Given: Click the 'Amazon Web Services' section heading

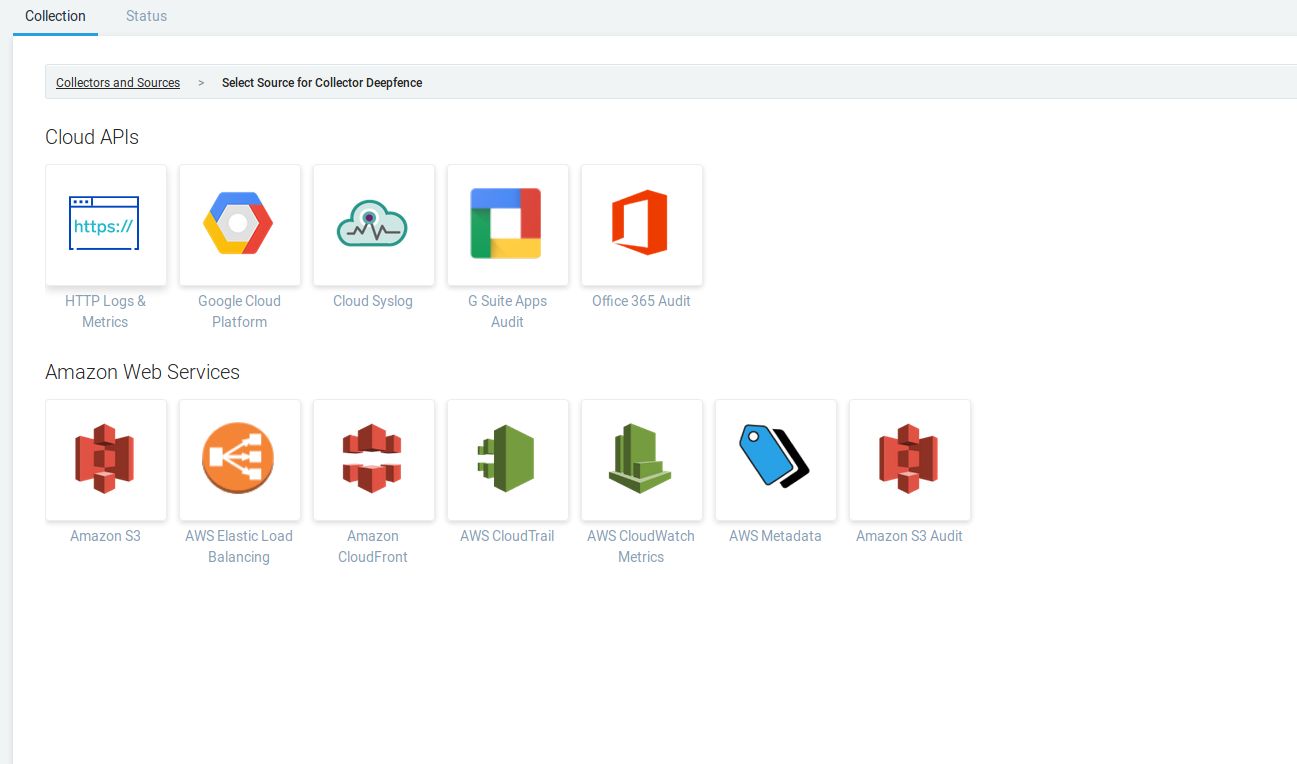Looking at the screenshot, I should (x=143, y=372).
